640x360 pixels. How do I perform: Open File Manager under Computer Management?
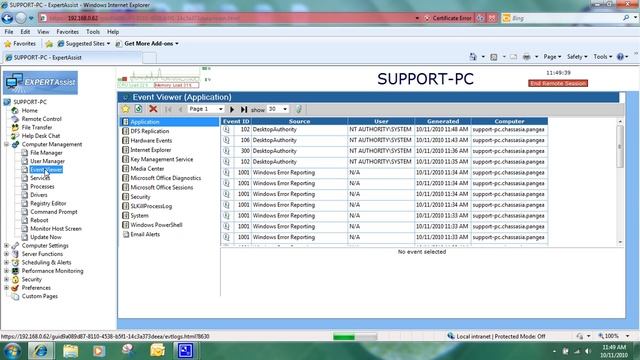click(x=46, y=153)
